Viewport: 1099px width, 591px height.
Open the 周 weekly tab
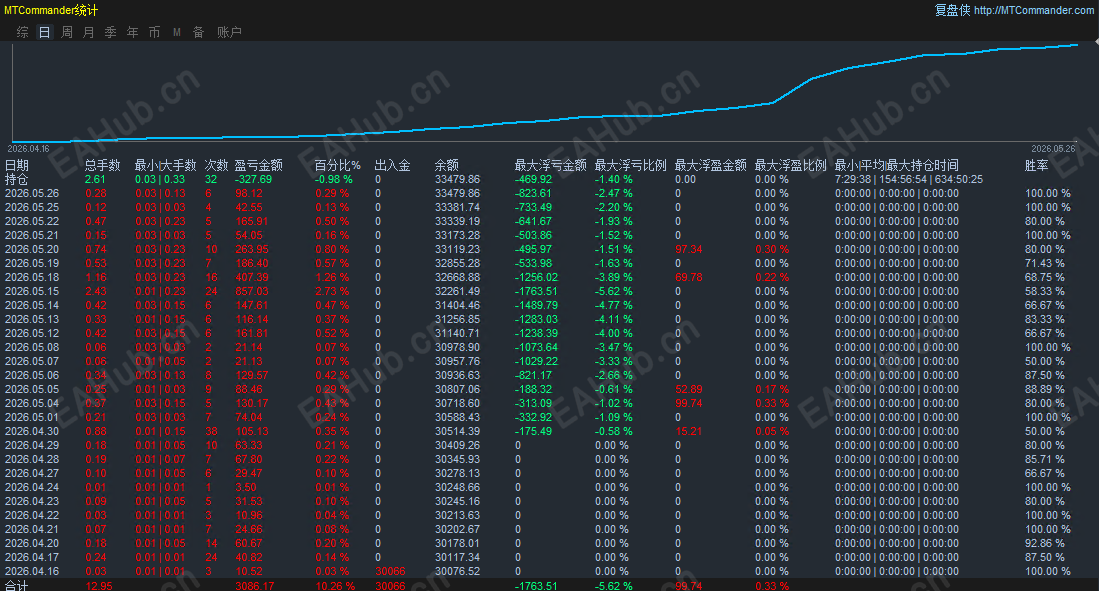67,32
